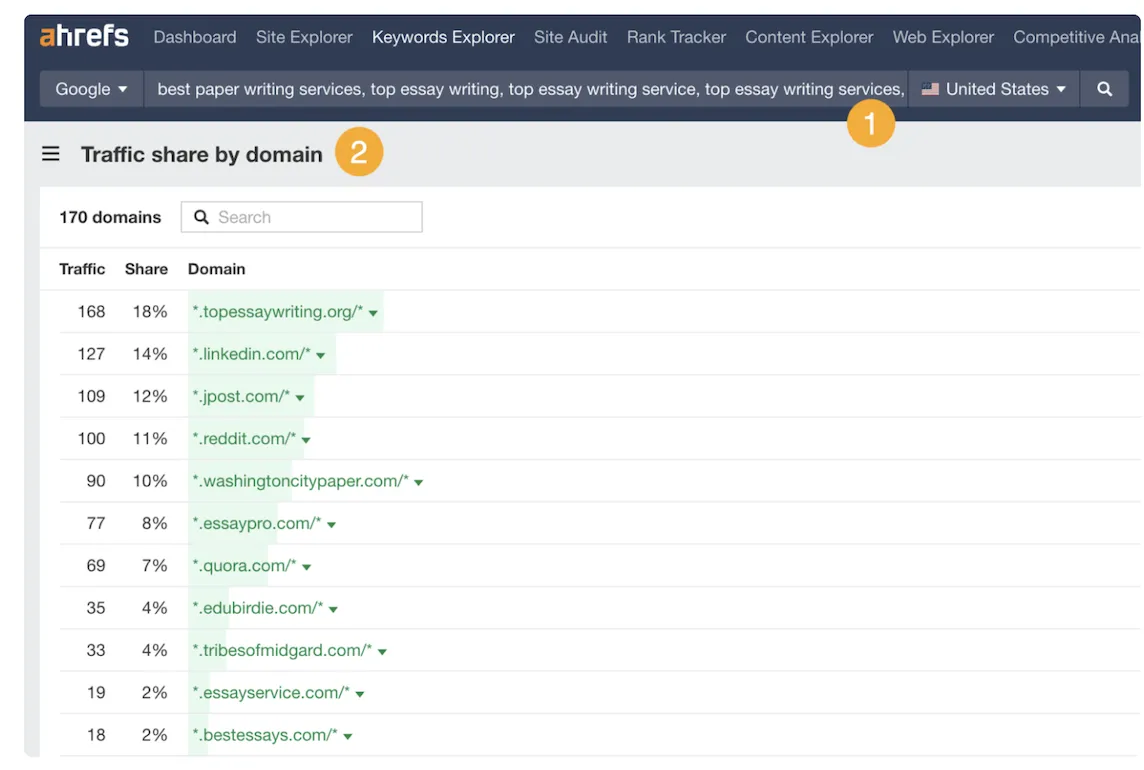1144x770 pixels.
Task: Open the essayservice.com domain link
Action: [x=271, y=693]
